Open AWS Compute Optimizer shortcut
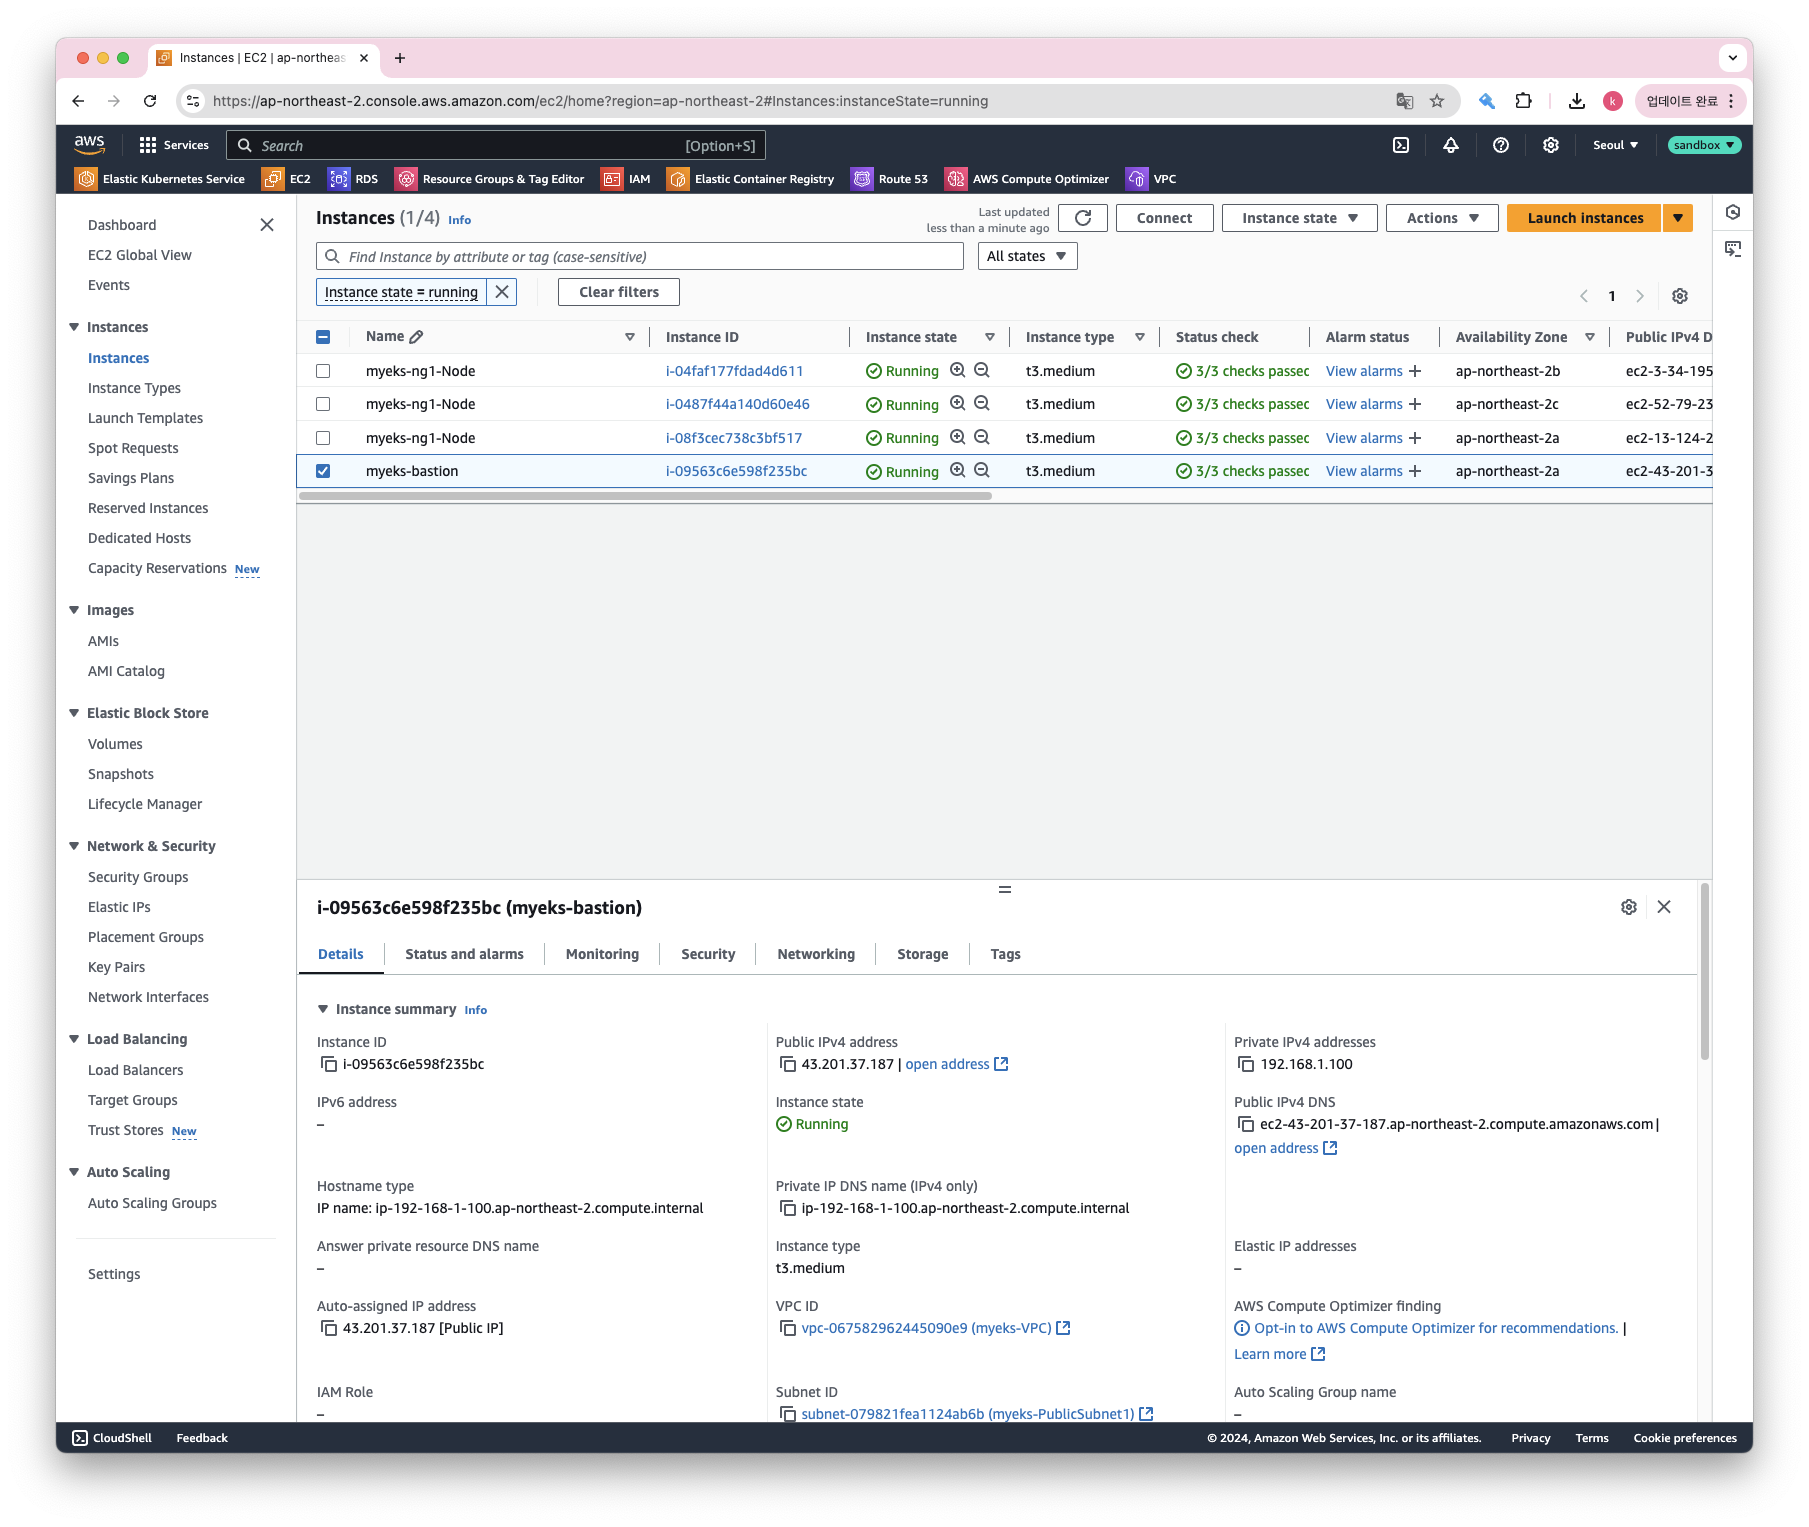This screenshot has width=1809, height=1527. pyautogui.click(x=1028, y=179)
